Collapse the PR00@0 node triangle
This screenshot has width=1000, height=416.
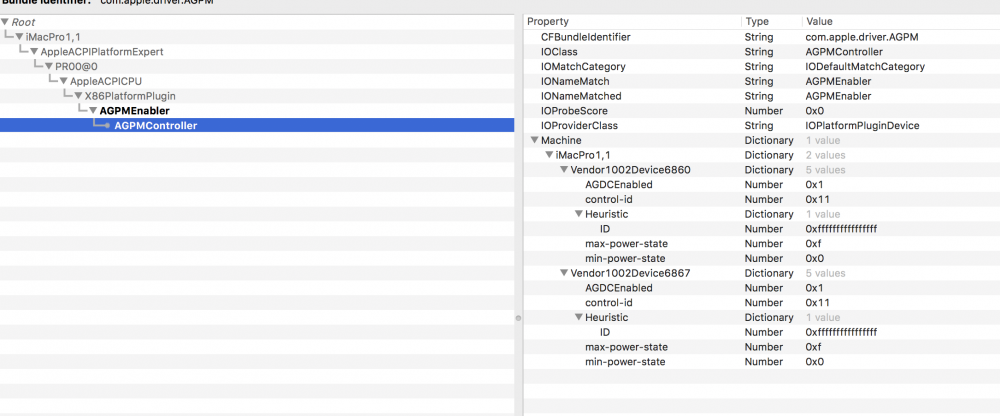click(x=49, y=66)
